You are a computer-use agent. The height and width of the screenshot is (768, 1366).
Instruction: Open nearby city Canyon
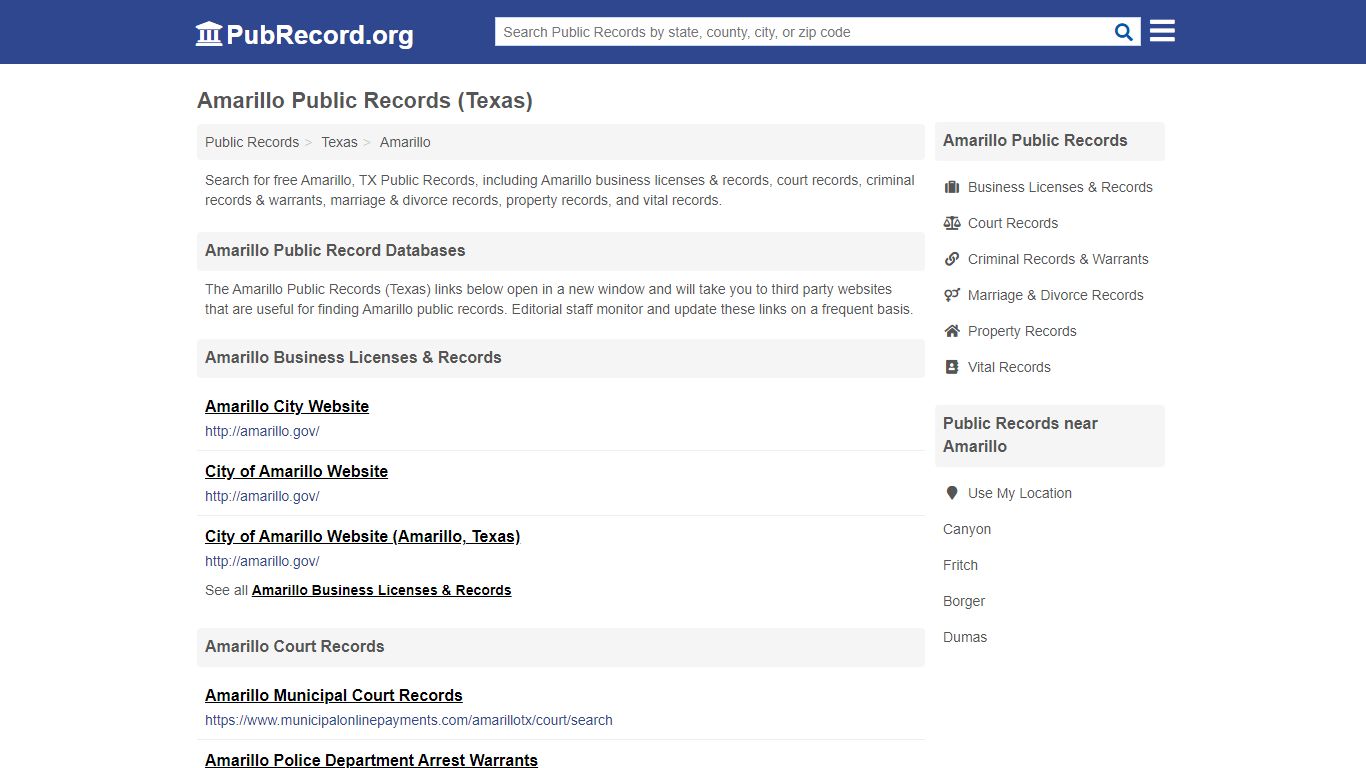967,529
